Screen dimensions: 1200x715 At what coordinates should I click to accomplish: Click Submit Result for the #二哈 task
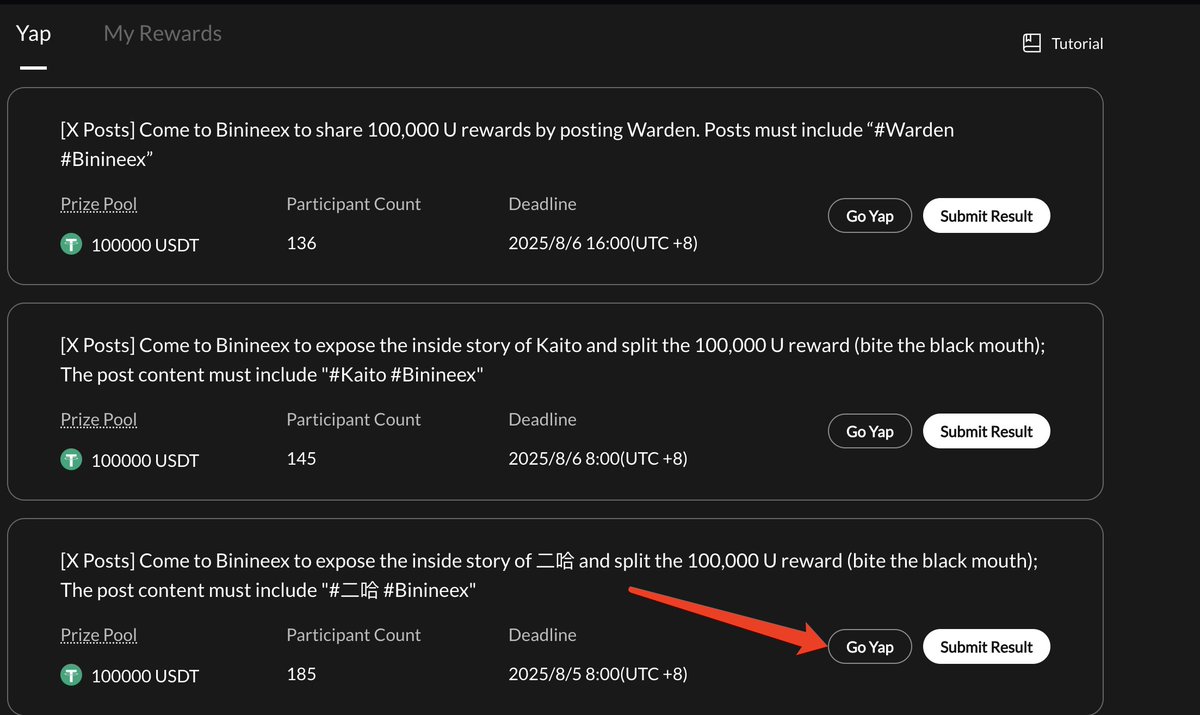pos(986,647)
